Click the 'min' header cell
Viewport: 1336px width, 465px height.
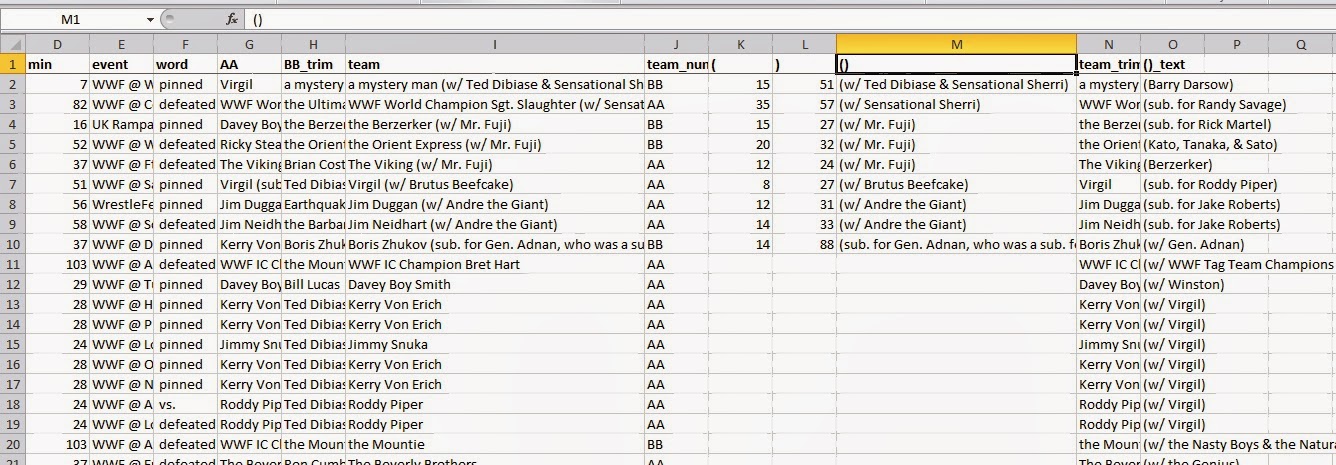[57, 64]
